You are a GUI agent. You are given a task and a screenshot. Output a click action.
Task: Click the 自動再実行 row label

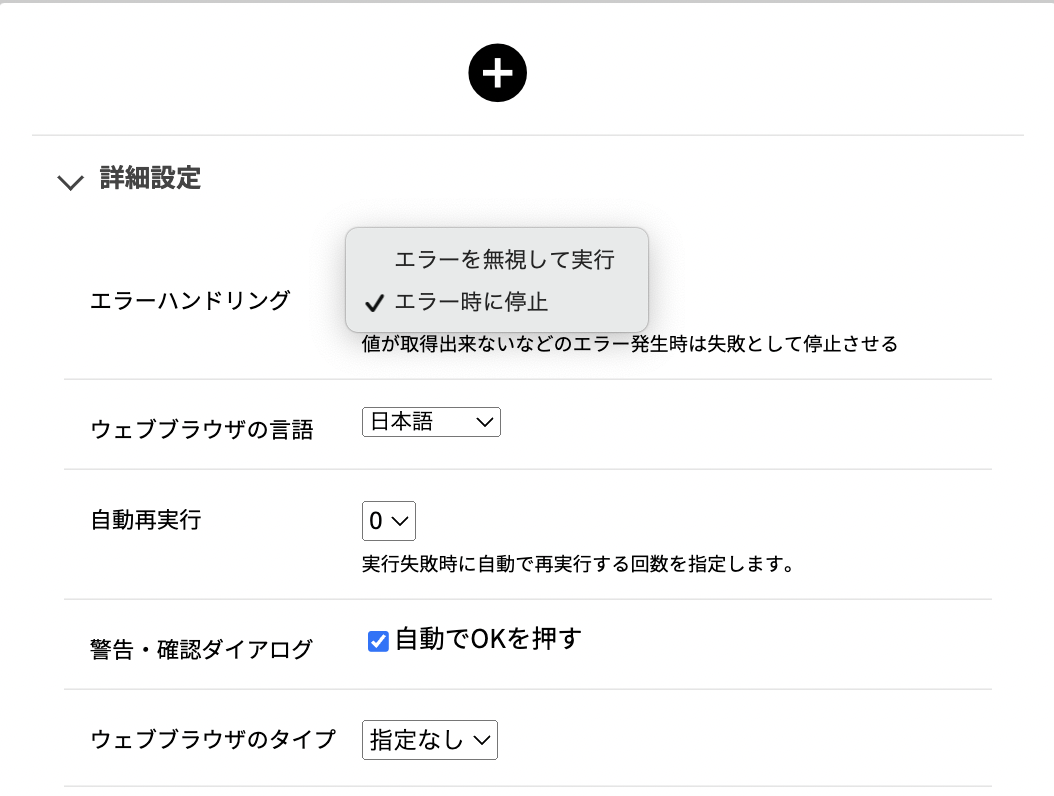146,520
